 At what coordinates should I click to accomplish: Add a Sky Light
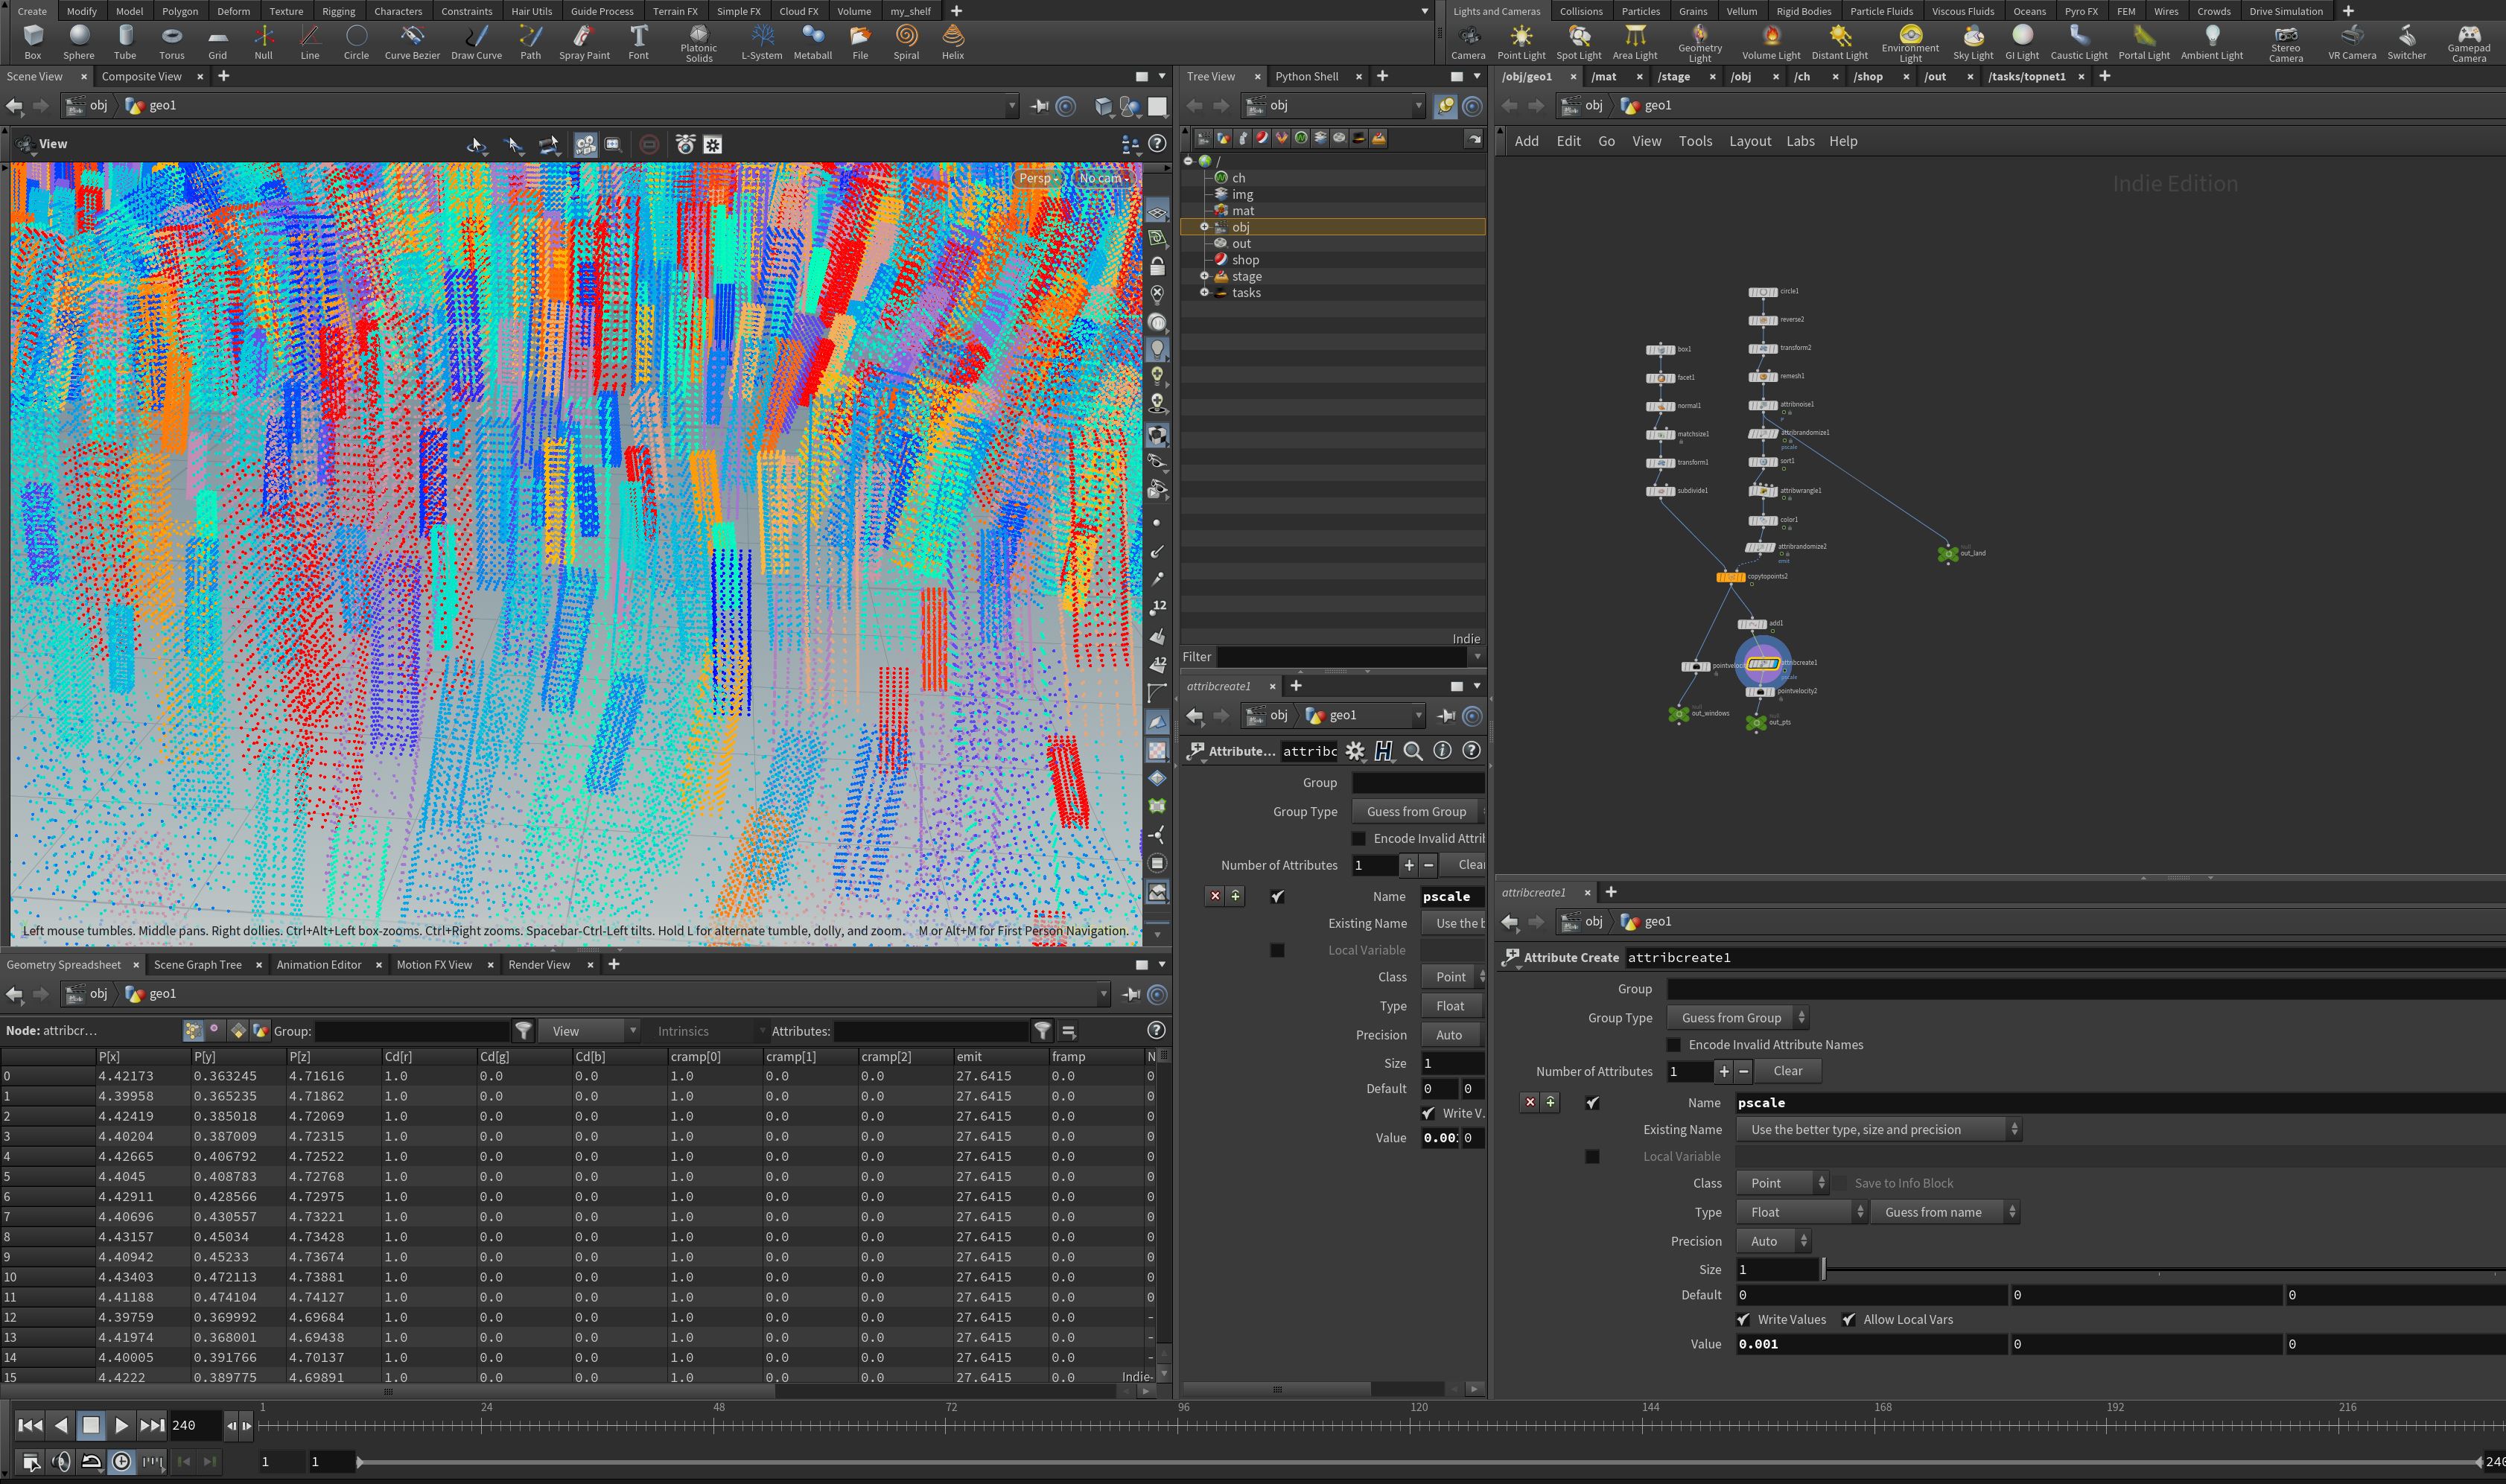click(x=1973, y=42)
